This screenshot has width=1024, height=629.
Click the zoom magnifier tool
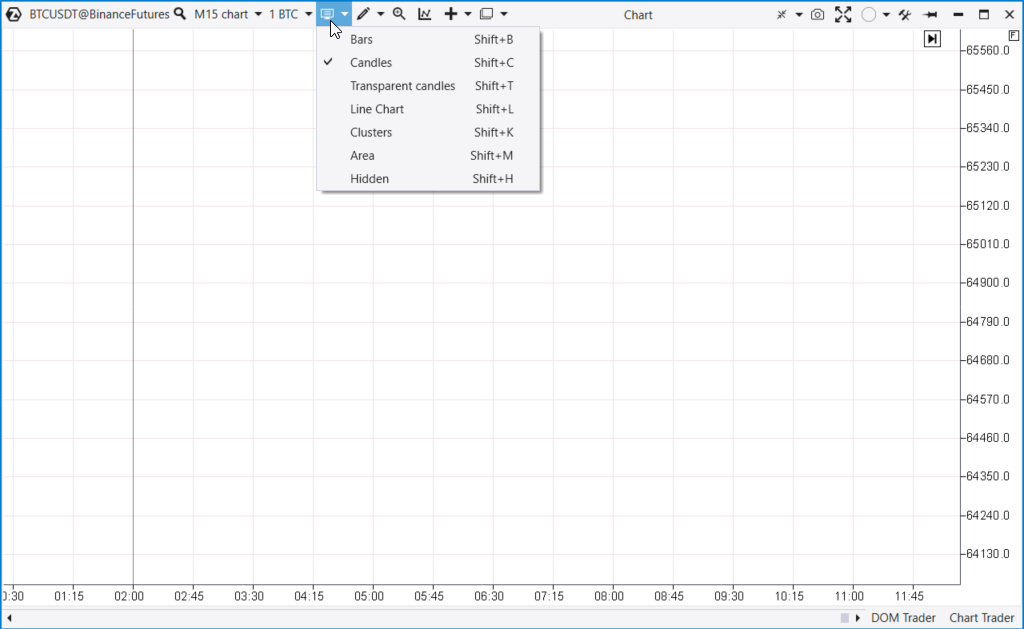(399, 14)
